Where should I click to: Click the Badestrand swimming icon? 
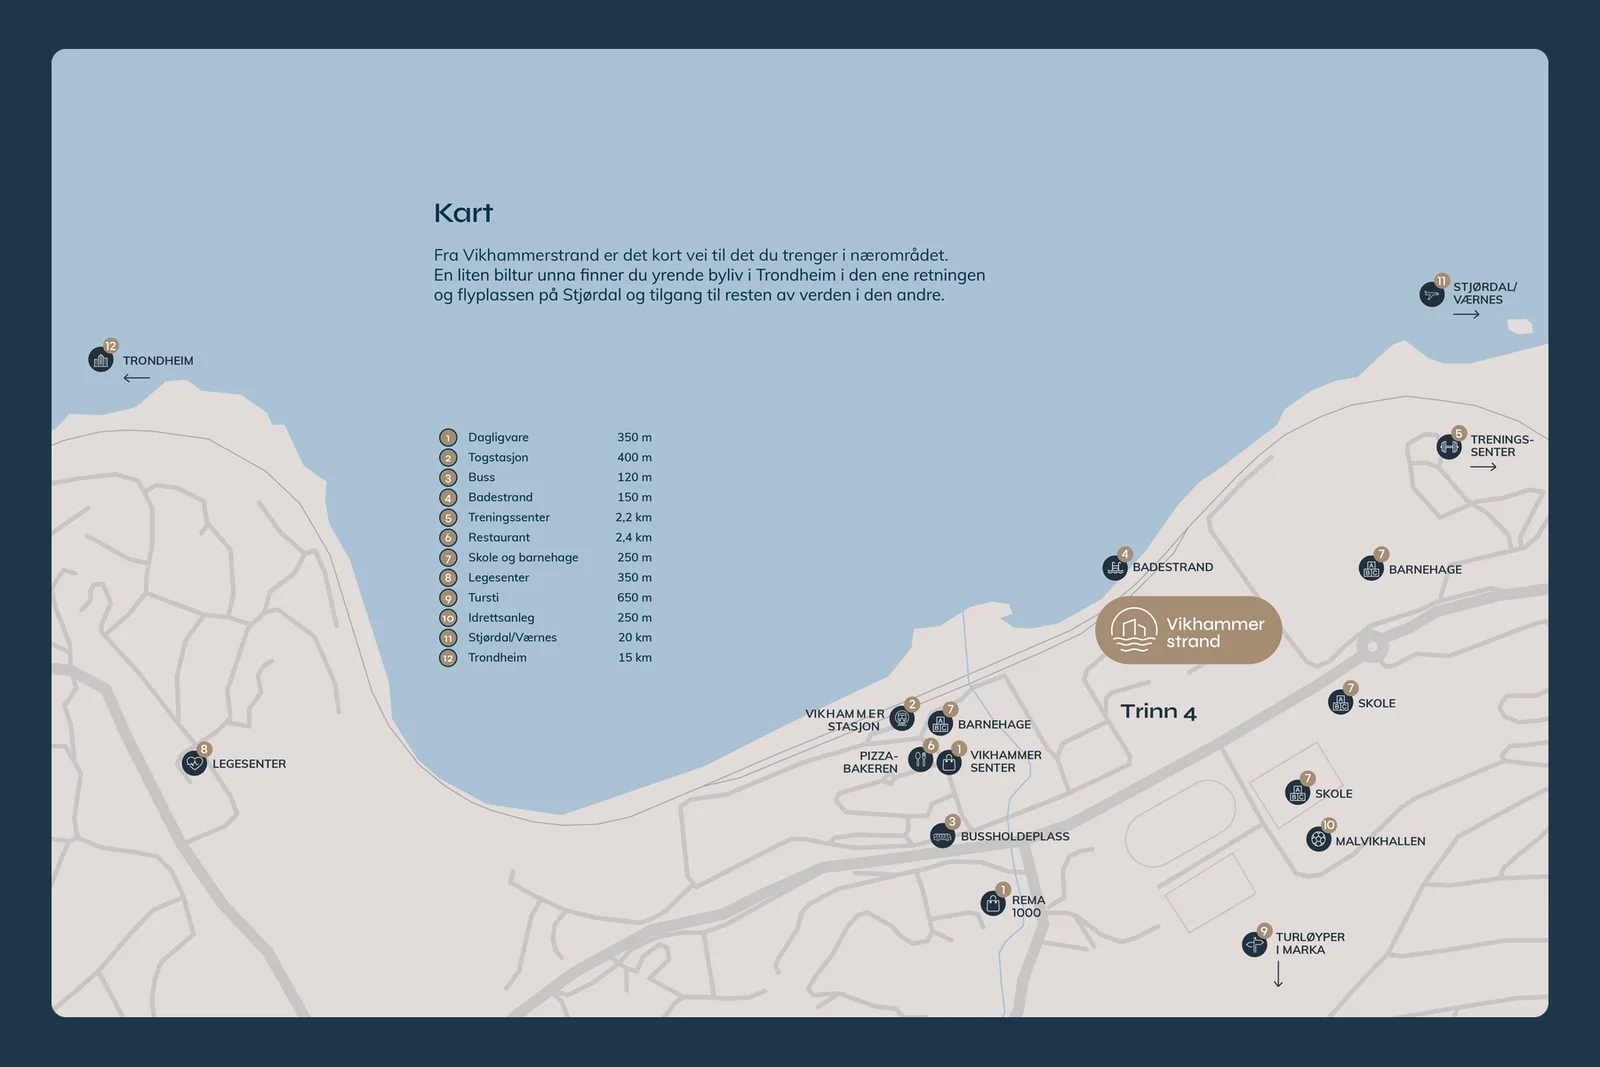[x=1115, y=568]
